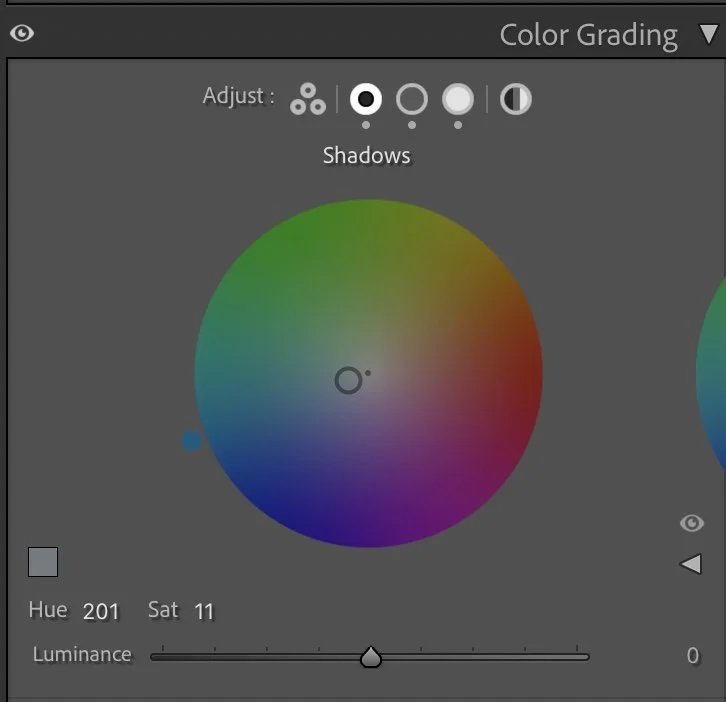Click the Hue value 201 field
Image resolution: width=726 pixels, height=702 pixels.
pos(101,611)
